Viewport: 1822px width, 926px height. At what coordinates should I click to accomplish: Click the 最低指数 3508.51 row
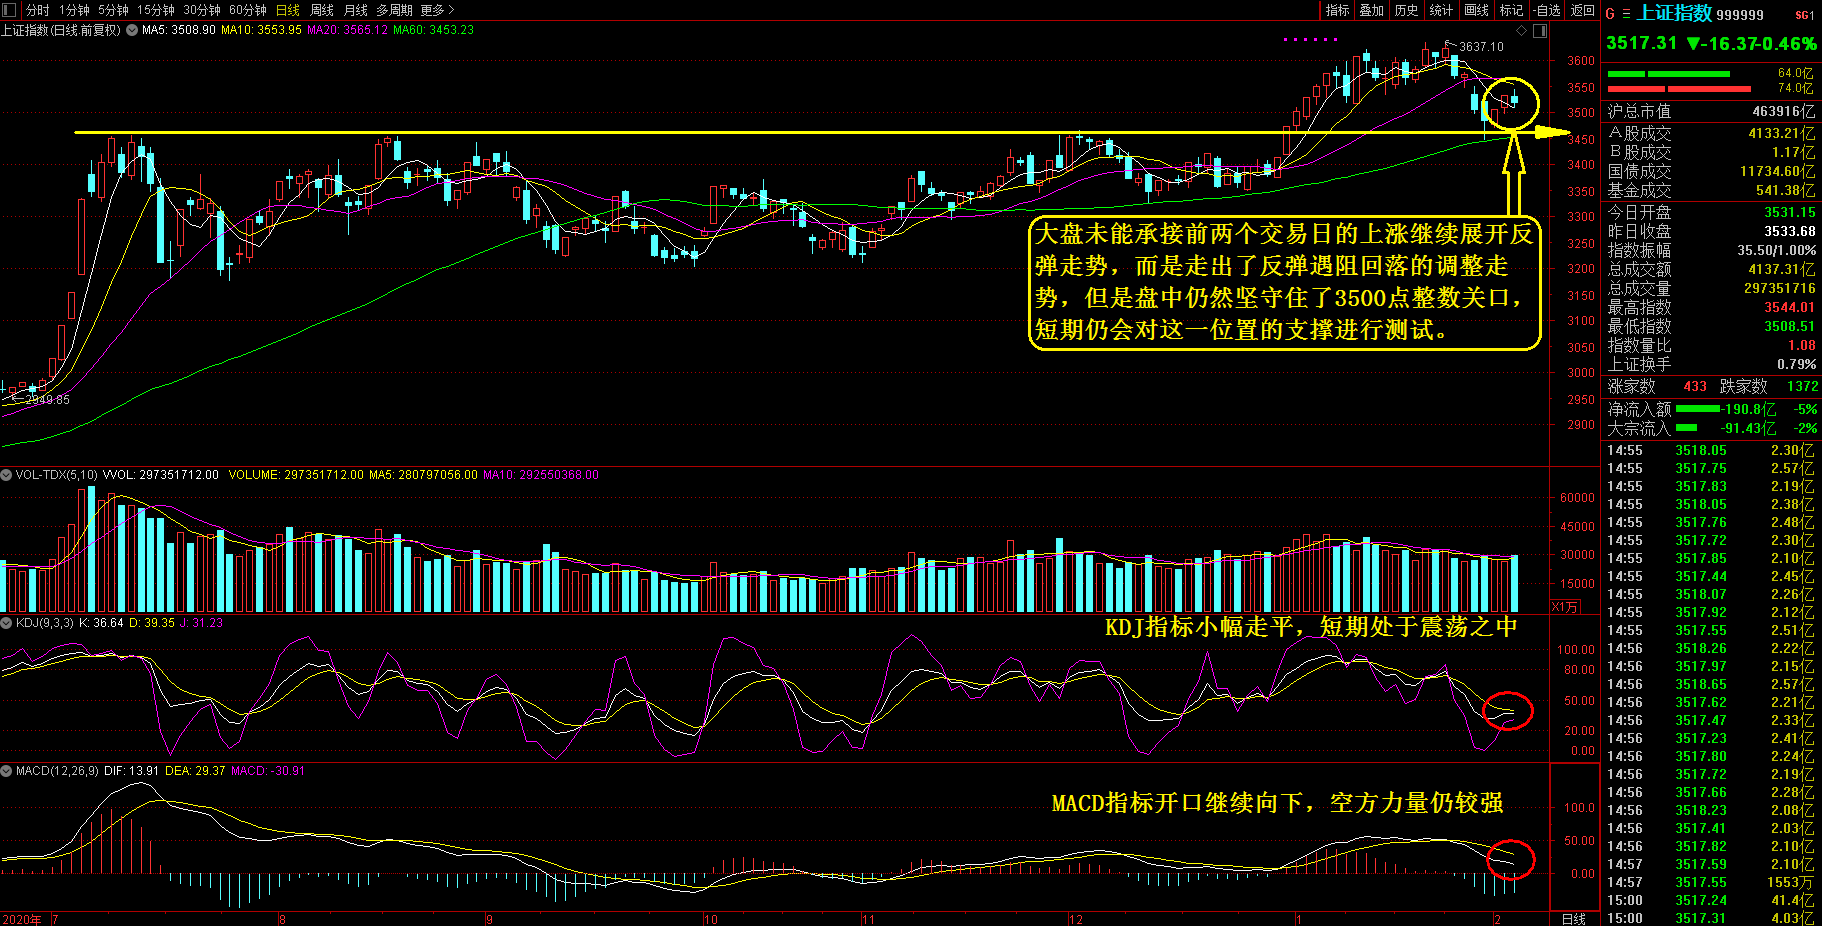[1711, 326]
